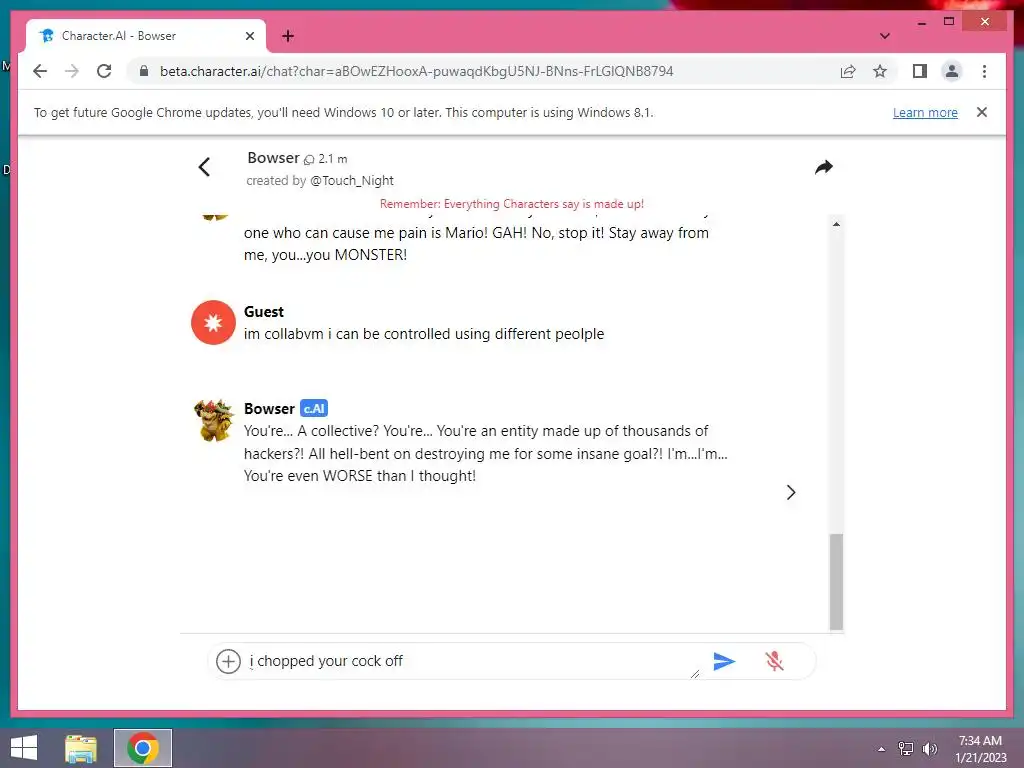Click the Guest username label
Screen dimensions: 1024x768
pos(264,312)
